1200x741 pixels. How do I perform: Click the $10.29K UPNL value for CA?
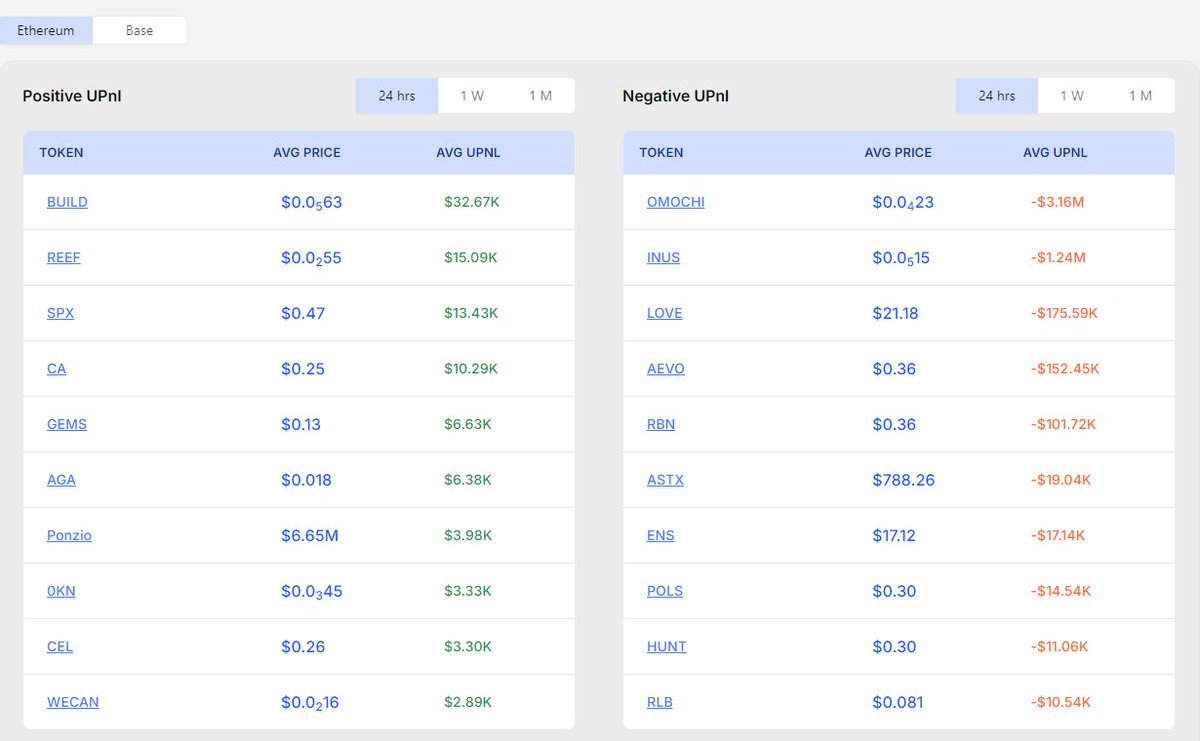tap(471, 369)
